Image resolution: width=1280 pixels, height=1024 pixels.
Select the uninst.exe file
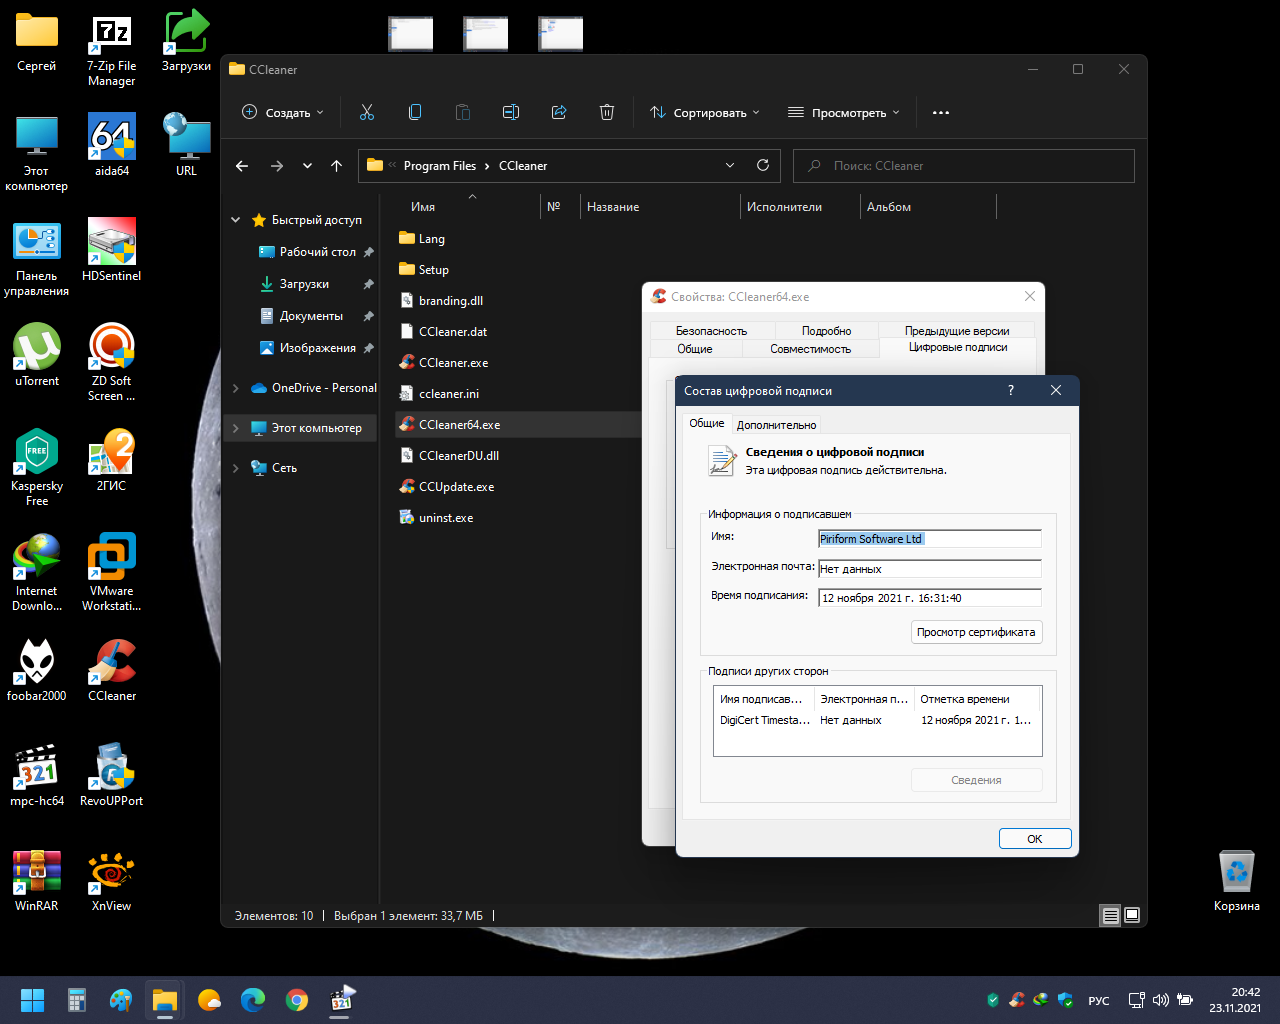point(446,518)
